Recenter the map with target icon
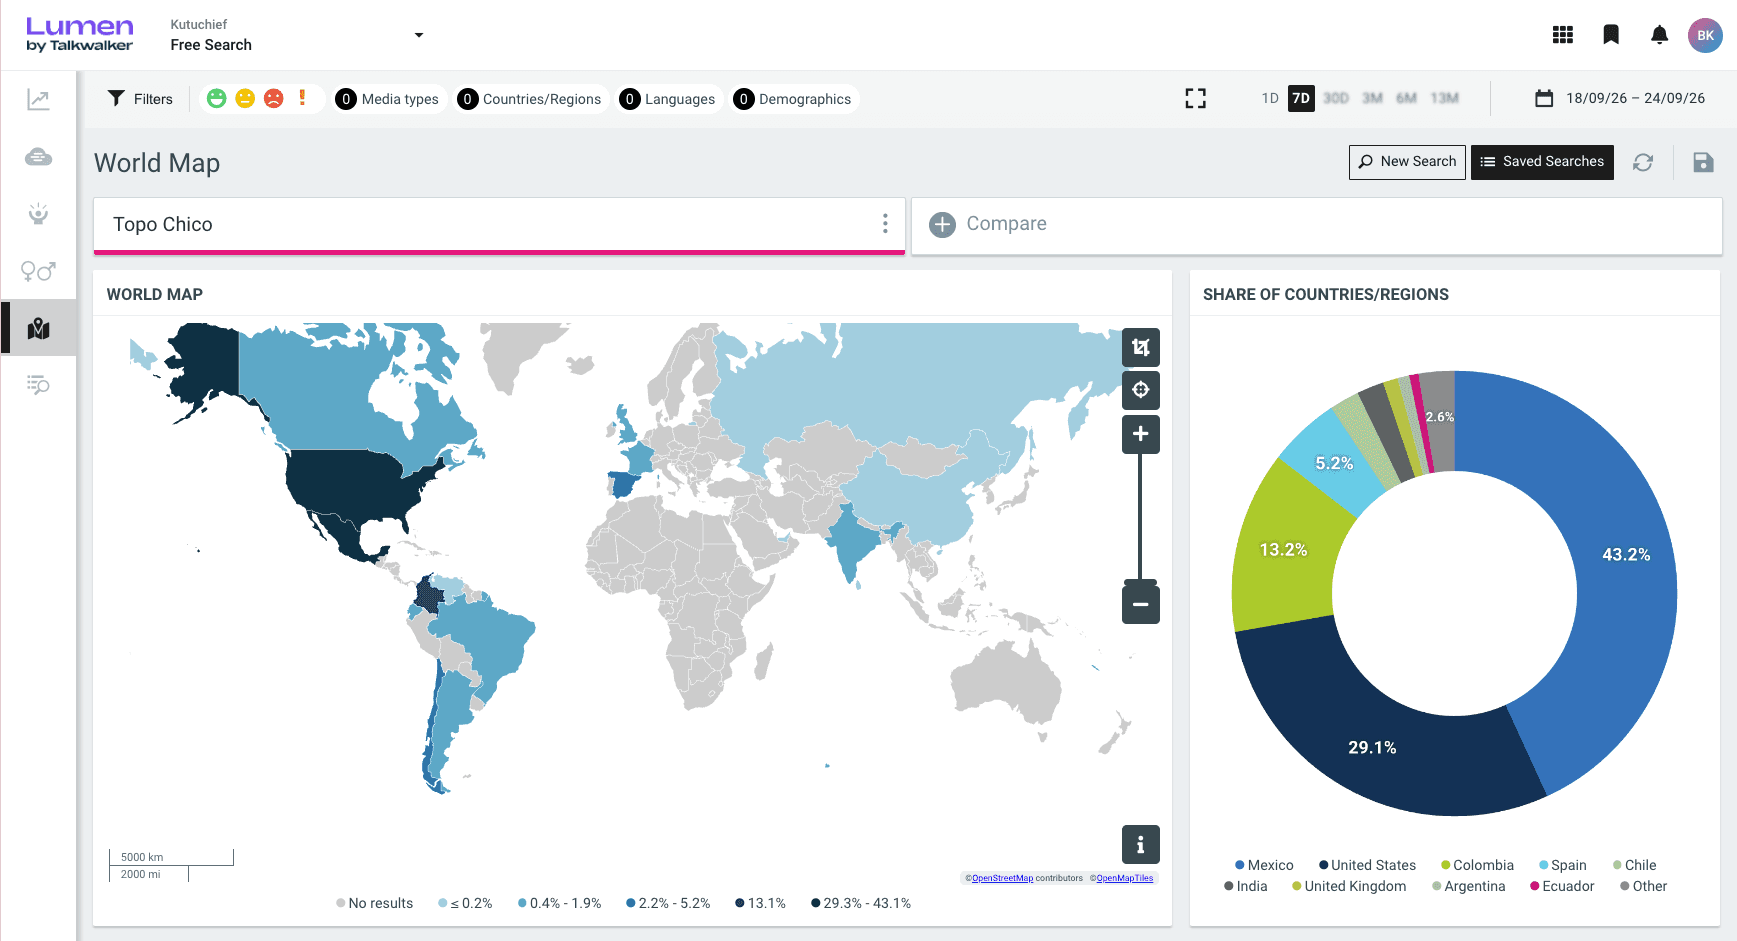This screenshot has height=941, width=1737. (1141, 390)
